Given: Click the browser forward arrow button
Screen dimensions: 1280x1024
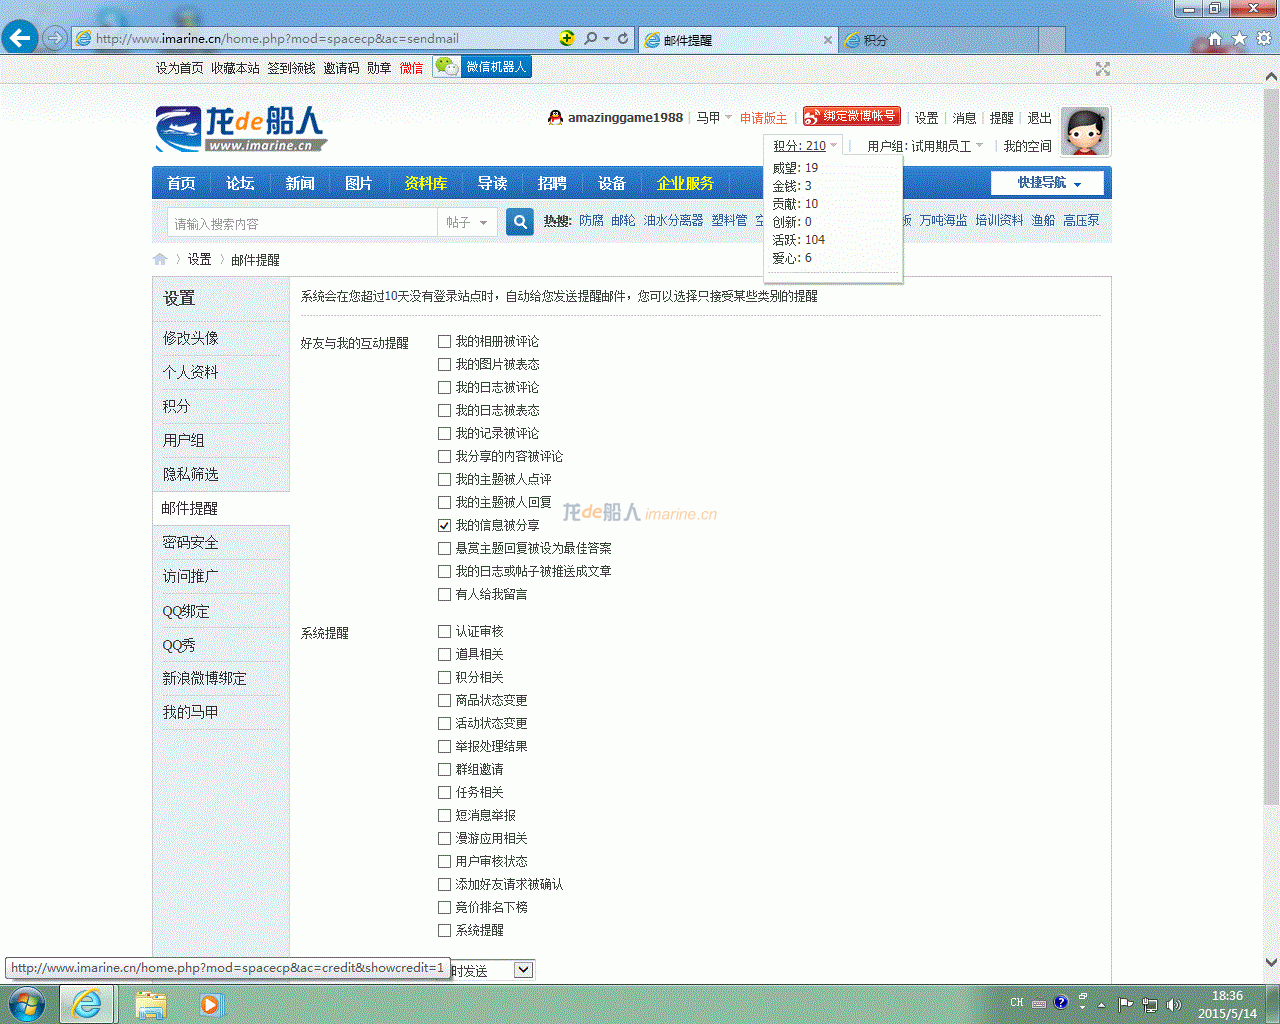Looking at the screenshot, I should pyautogui.click(x=55, y=38).
